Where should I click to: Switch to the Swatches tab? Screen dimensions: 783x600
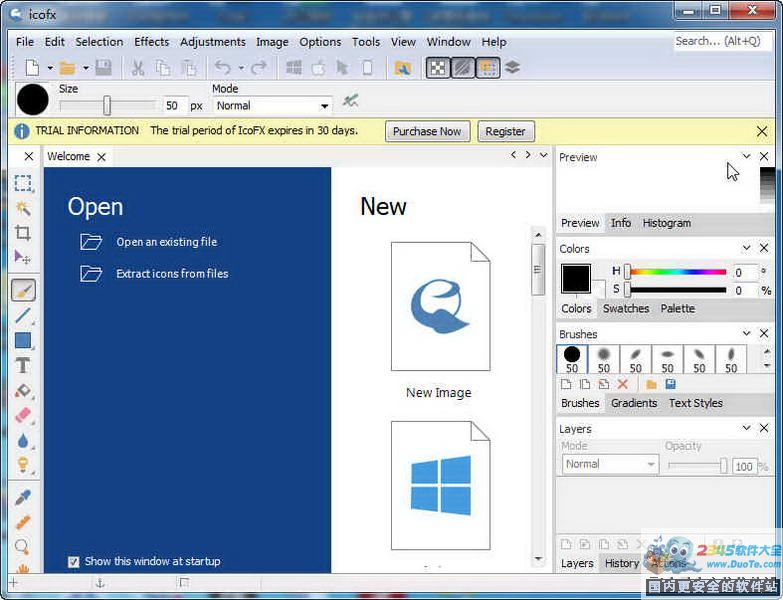[626, 308]
